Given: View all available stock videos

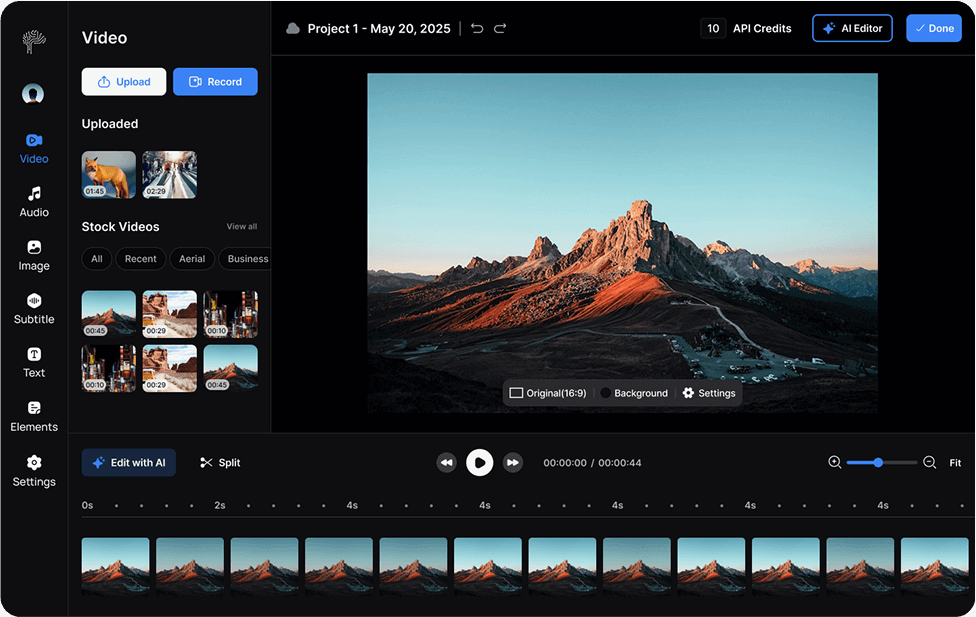Looking at the screenshot, I should (241, 226).
